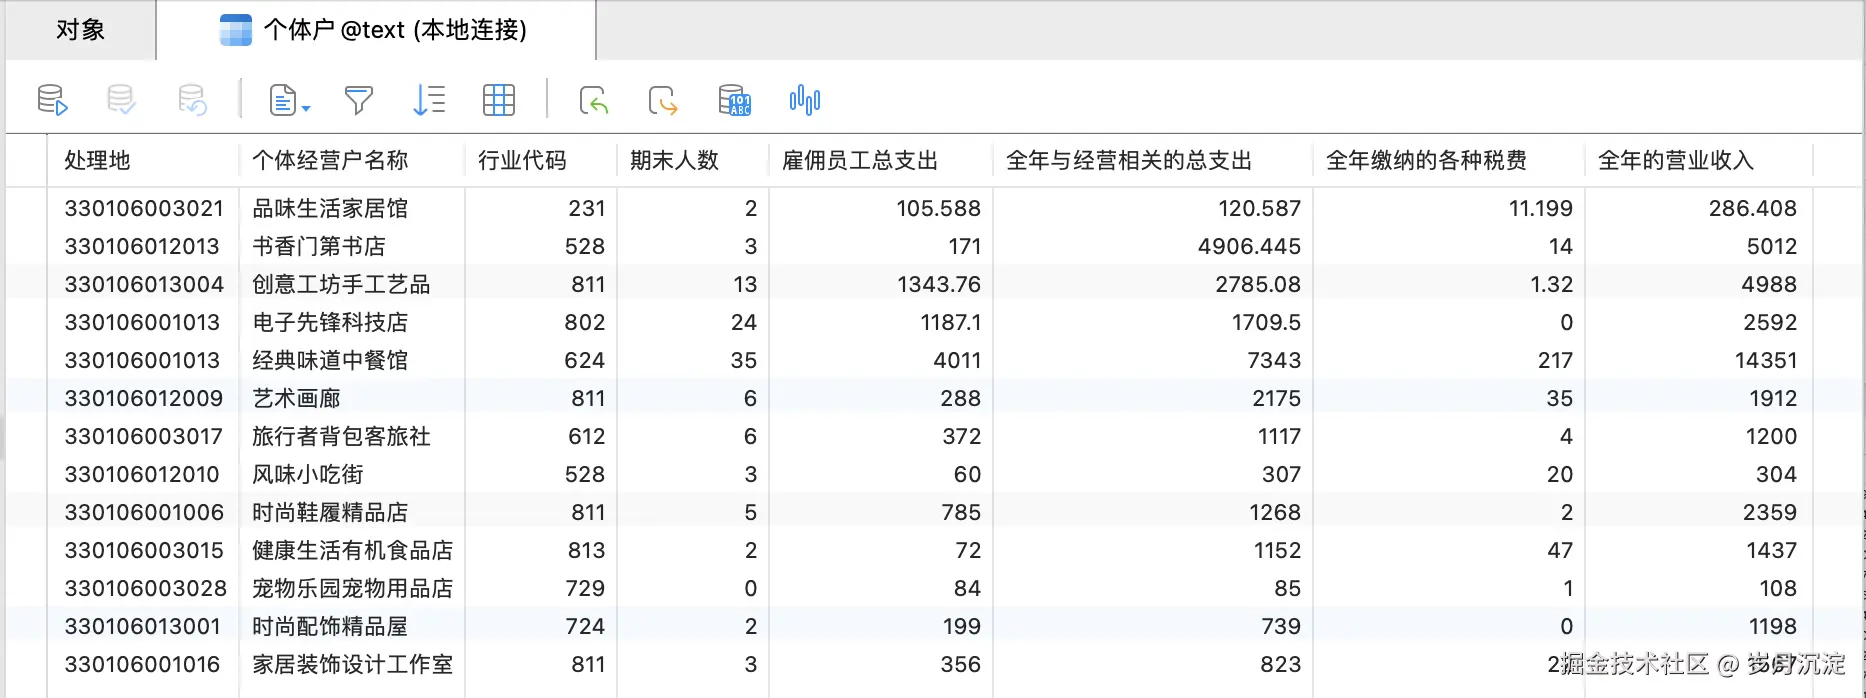This screenshot has height=698, width=1866.
Task: Click the table icon on 个体户 tab
Action: 236,30
